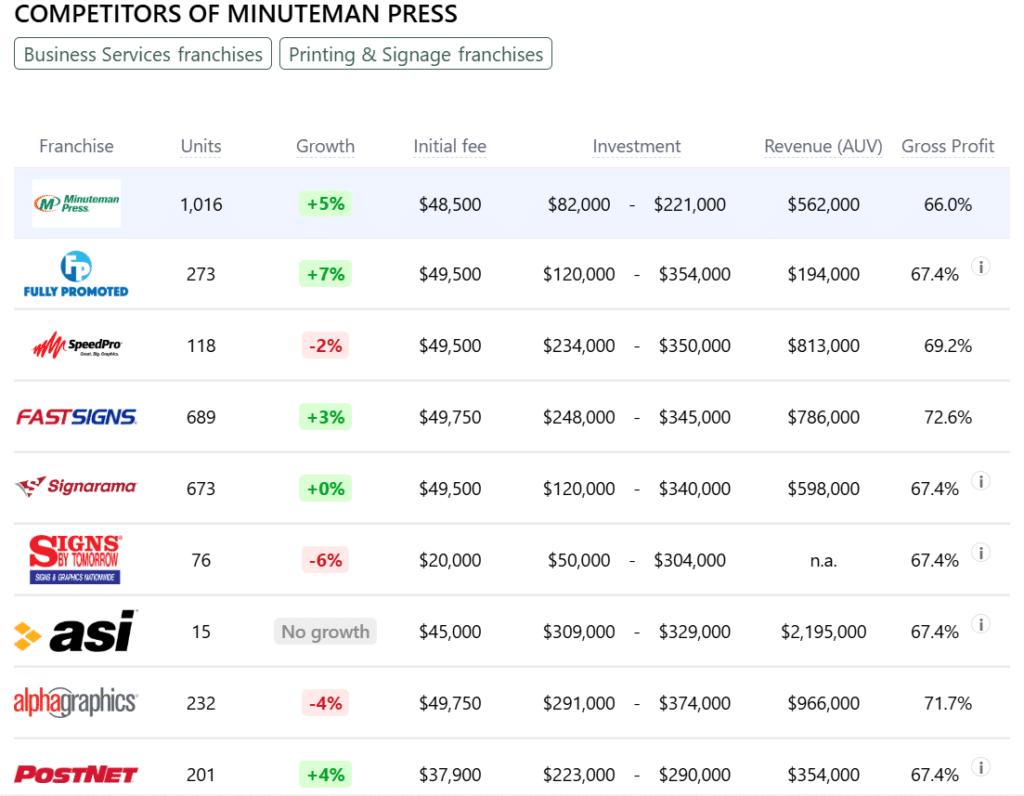Viewport: 1024px width, 796px height.
Task: Select the 71.7% gross profit cell
Action: click(948, 703)
